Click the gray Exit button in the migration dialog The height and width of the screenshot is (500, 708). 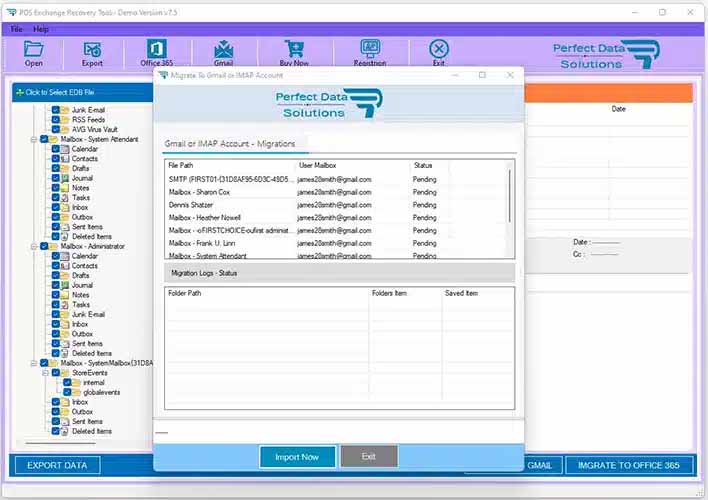coord(368,457)
